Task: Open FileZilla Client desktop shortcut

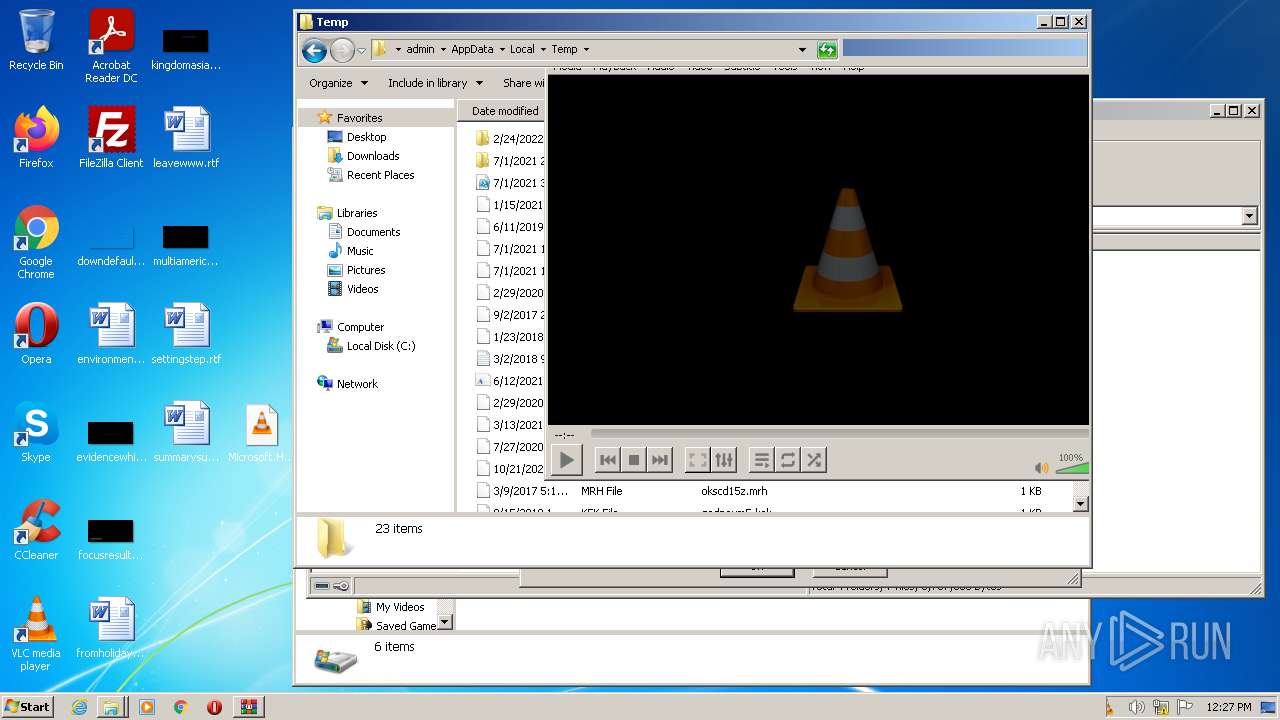Action: [111, 138]
